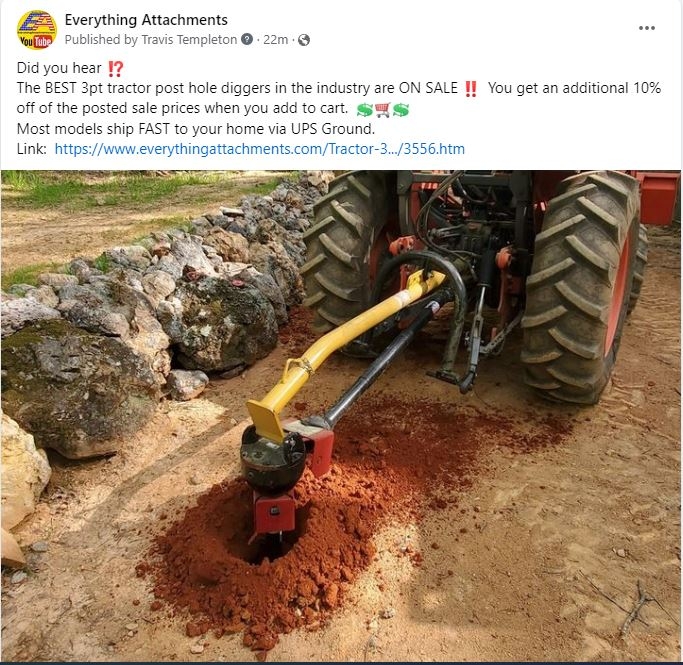This screenshot has height=665, width=683.
Task: Click the red exclamation question mark emoji
Action: 116,68
